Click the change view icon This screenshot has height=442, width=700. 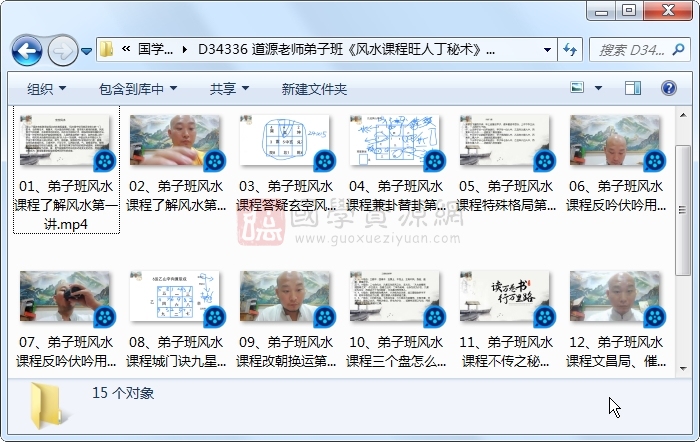[577, 88]
